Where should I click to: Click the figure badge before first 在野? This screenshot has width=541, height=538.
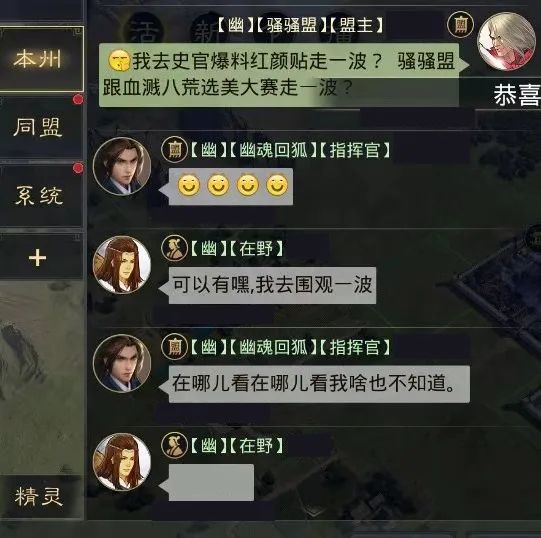[174, 248]
